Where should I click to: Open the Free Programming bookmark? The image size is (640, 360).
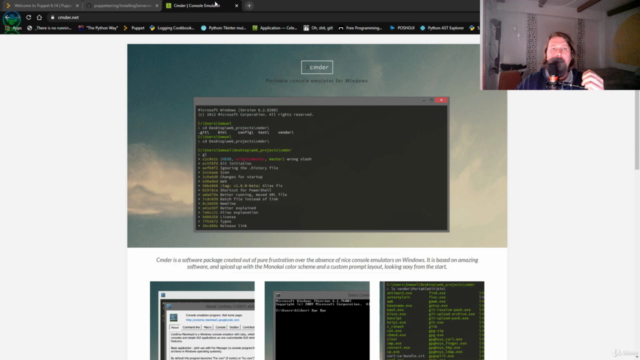pyautogui.click(x=360, y=28)
